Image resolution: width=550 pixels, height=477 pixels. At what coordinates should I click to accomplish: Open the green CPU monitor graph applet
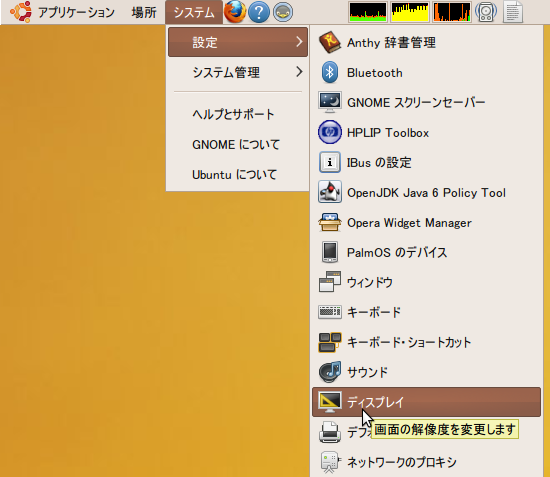368,12
